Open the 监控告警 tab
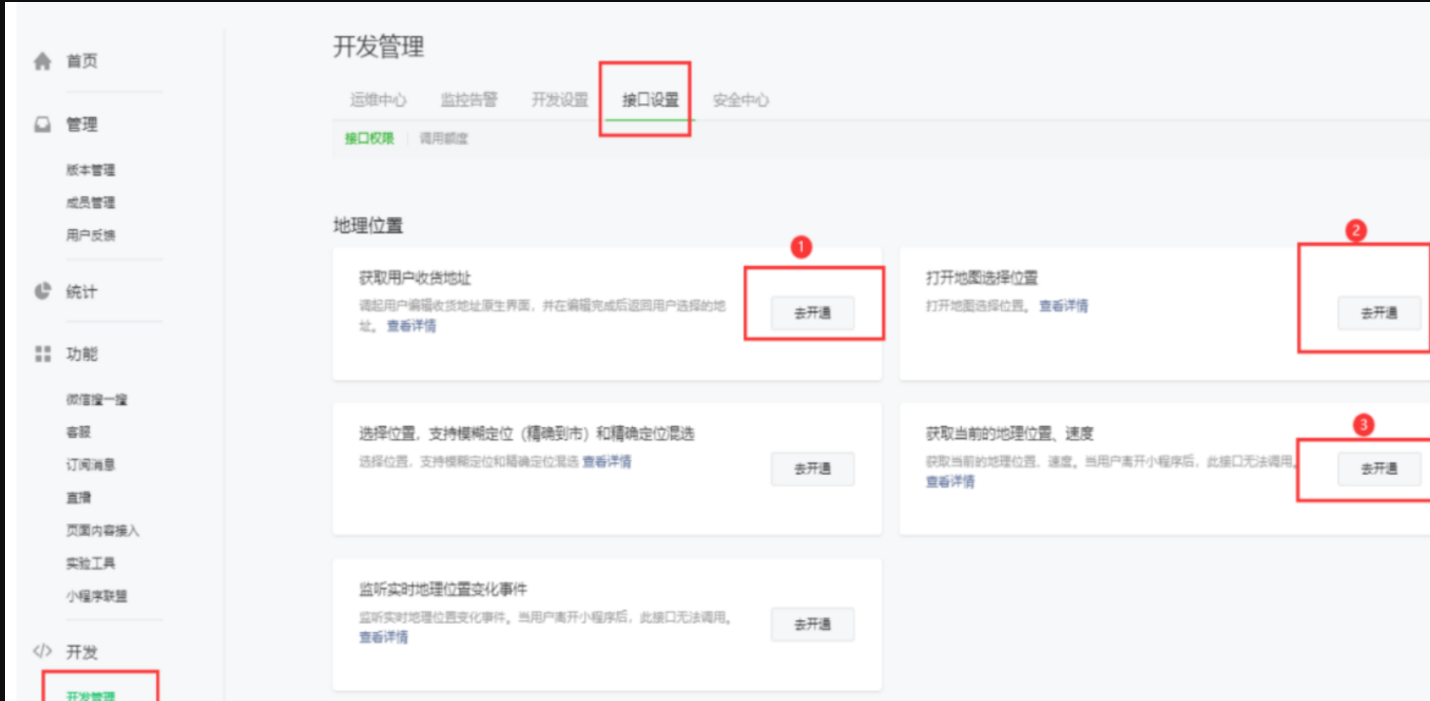 (x=469, y=100)
